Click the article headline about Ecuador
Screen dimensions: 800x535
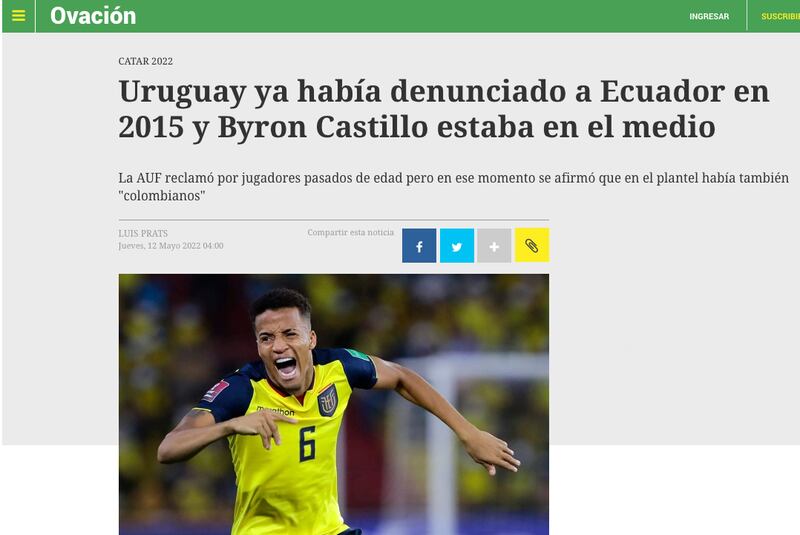point(444,109)
